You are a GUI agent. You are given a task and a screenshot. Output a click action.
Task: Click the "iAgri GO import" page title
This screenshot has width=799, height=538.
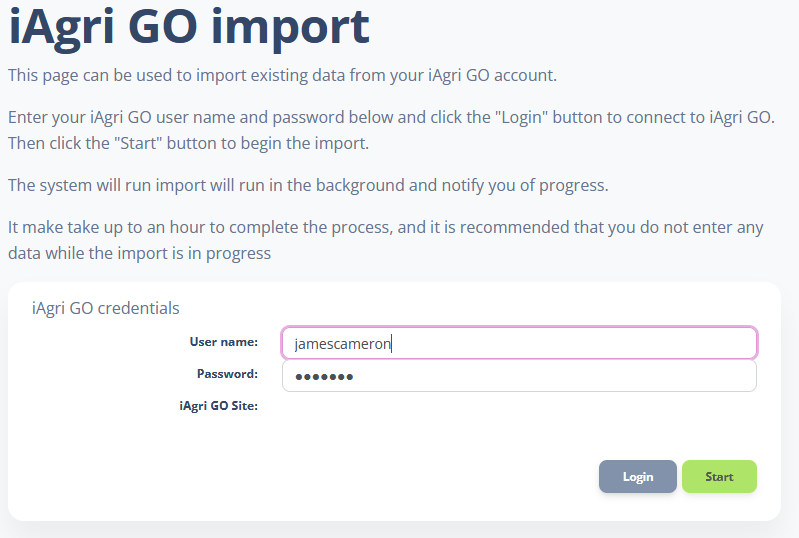[x=189, y=27]
